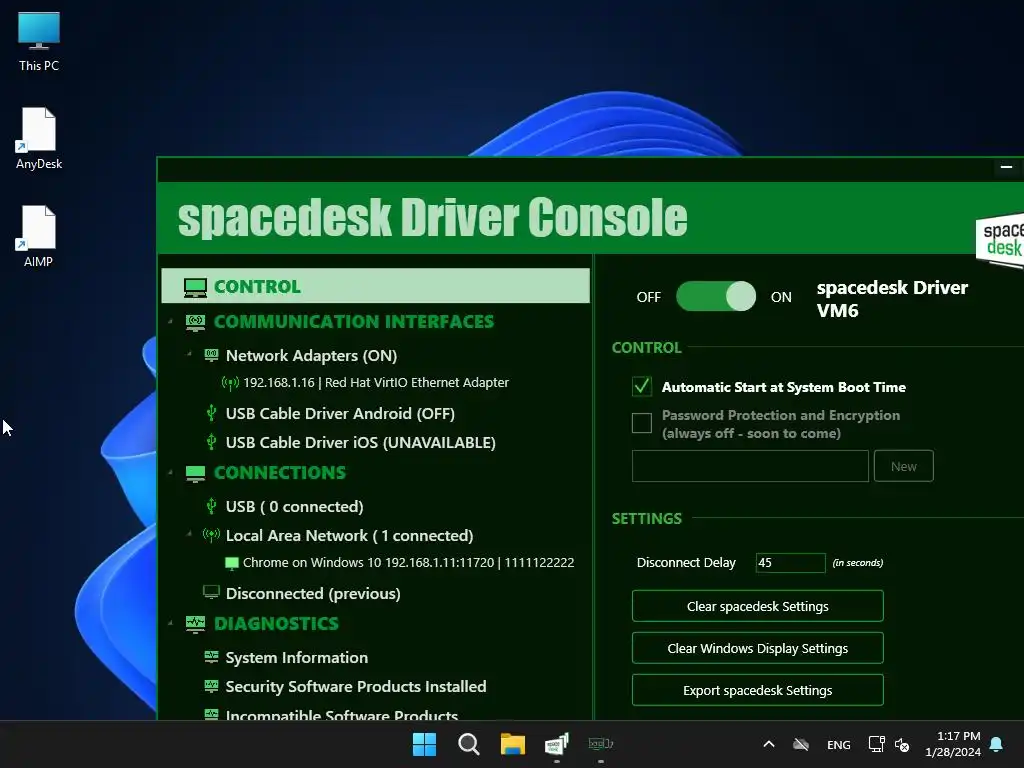Collapse the Local Area Network node
The image size is (1024, 768).
click(189, 534)
